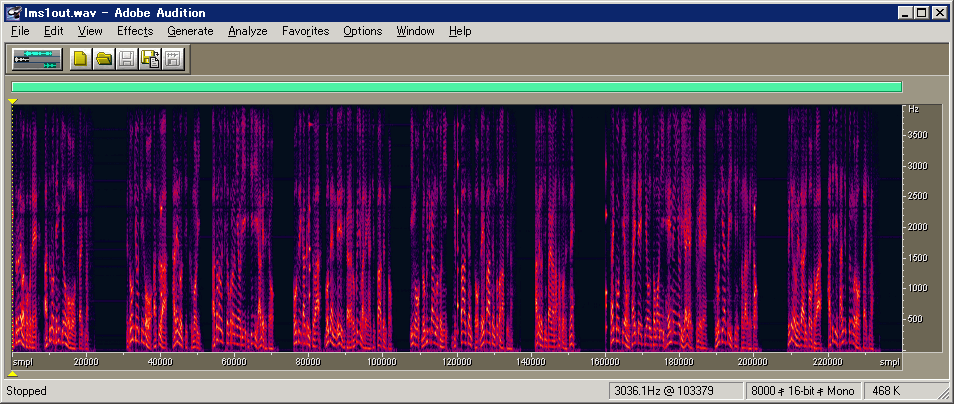Click the 160000 sample ruler mark

[x=604, y=362]
